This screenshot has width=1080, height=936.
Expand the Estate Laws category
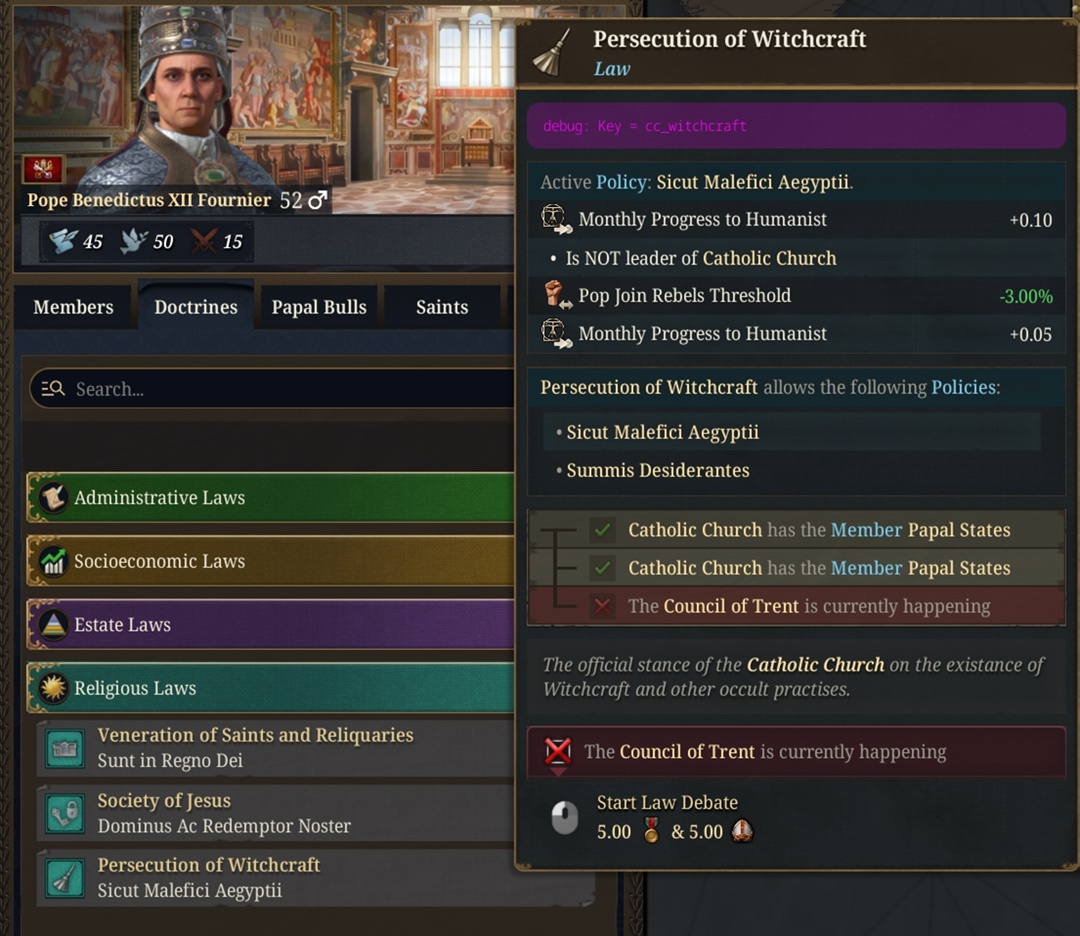pyautogui.click(x=271, y=625)
